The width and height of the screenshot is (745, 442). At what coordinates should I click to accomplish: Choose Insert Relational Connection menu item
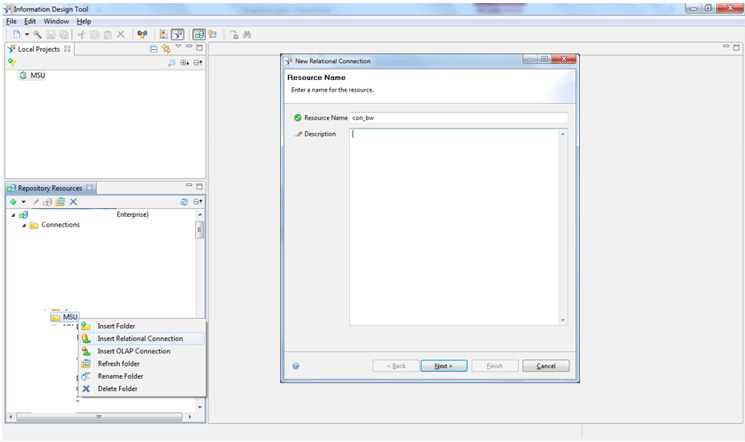142,338
